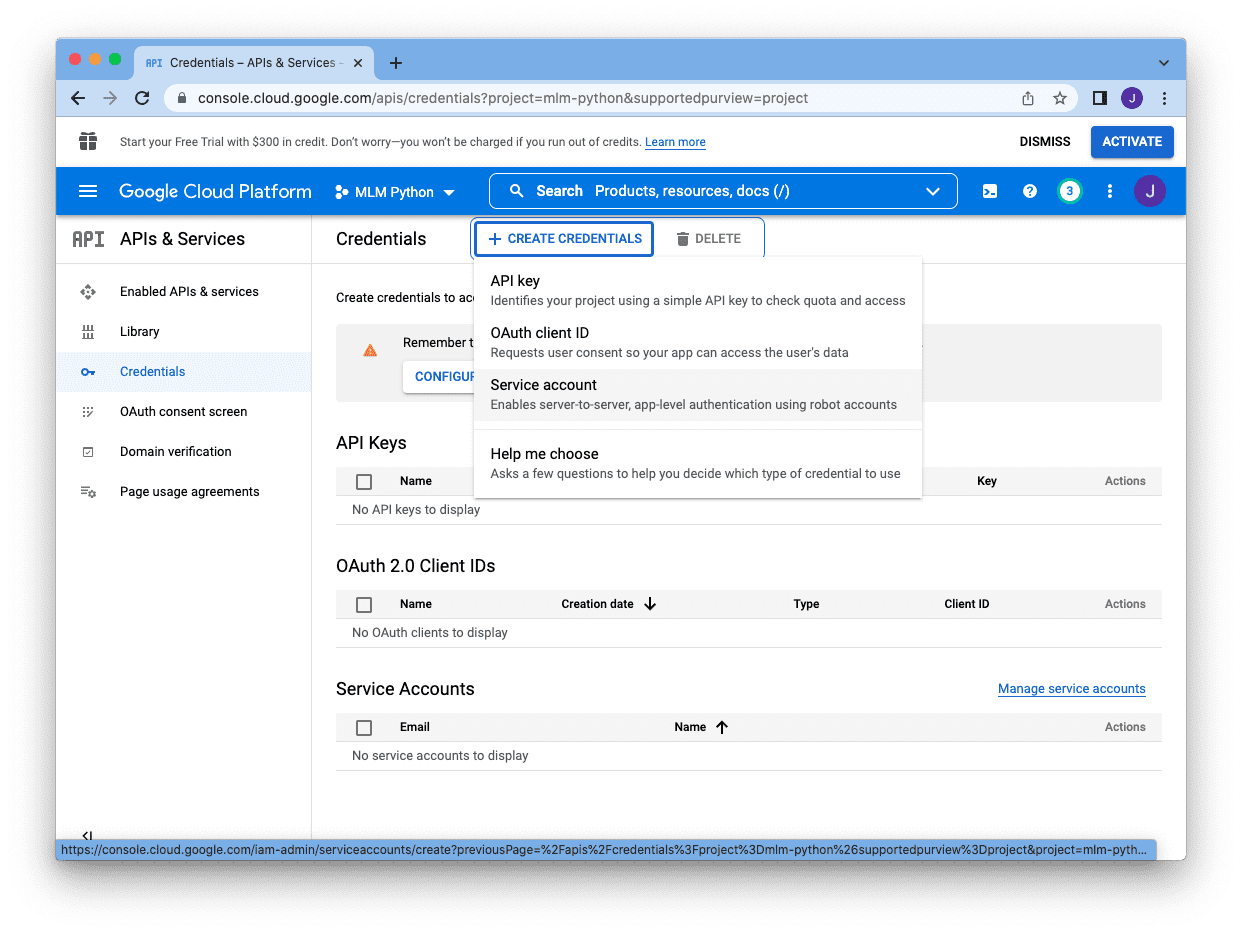Click the Email column header
Viewport: 1242px width, 934px height.
coord(415,727)
